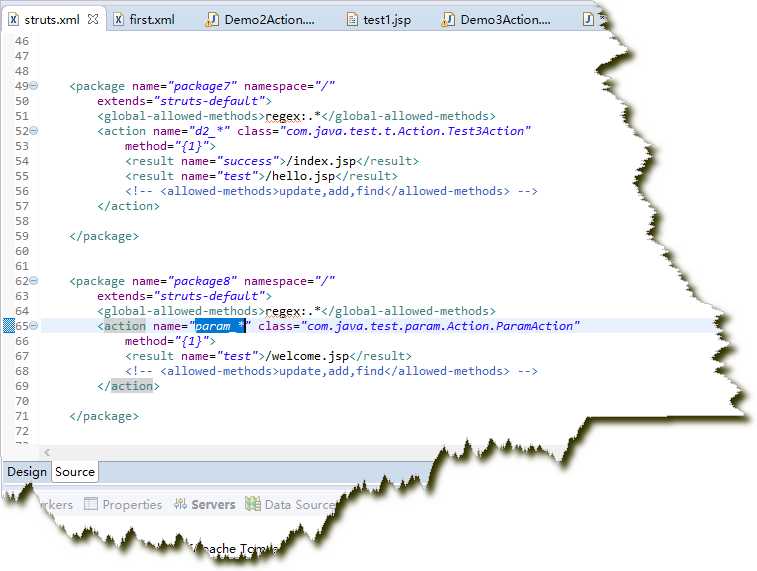The image size is (757, 571).
Task: Click the method="{1}" on line 53
Action: pyautogui.click(x=170, y=146)
